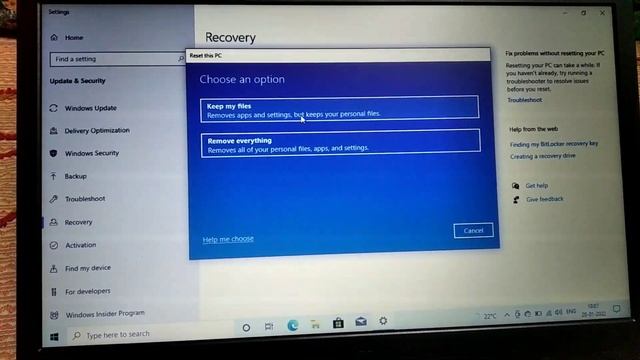
Task: Click the Update & Security heading
Action: (x=78, y=81)
